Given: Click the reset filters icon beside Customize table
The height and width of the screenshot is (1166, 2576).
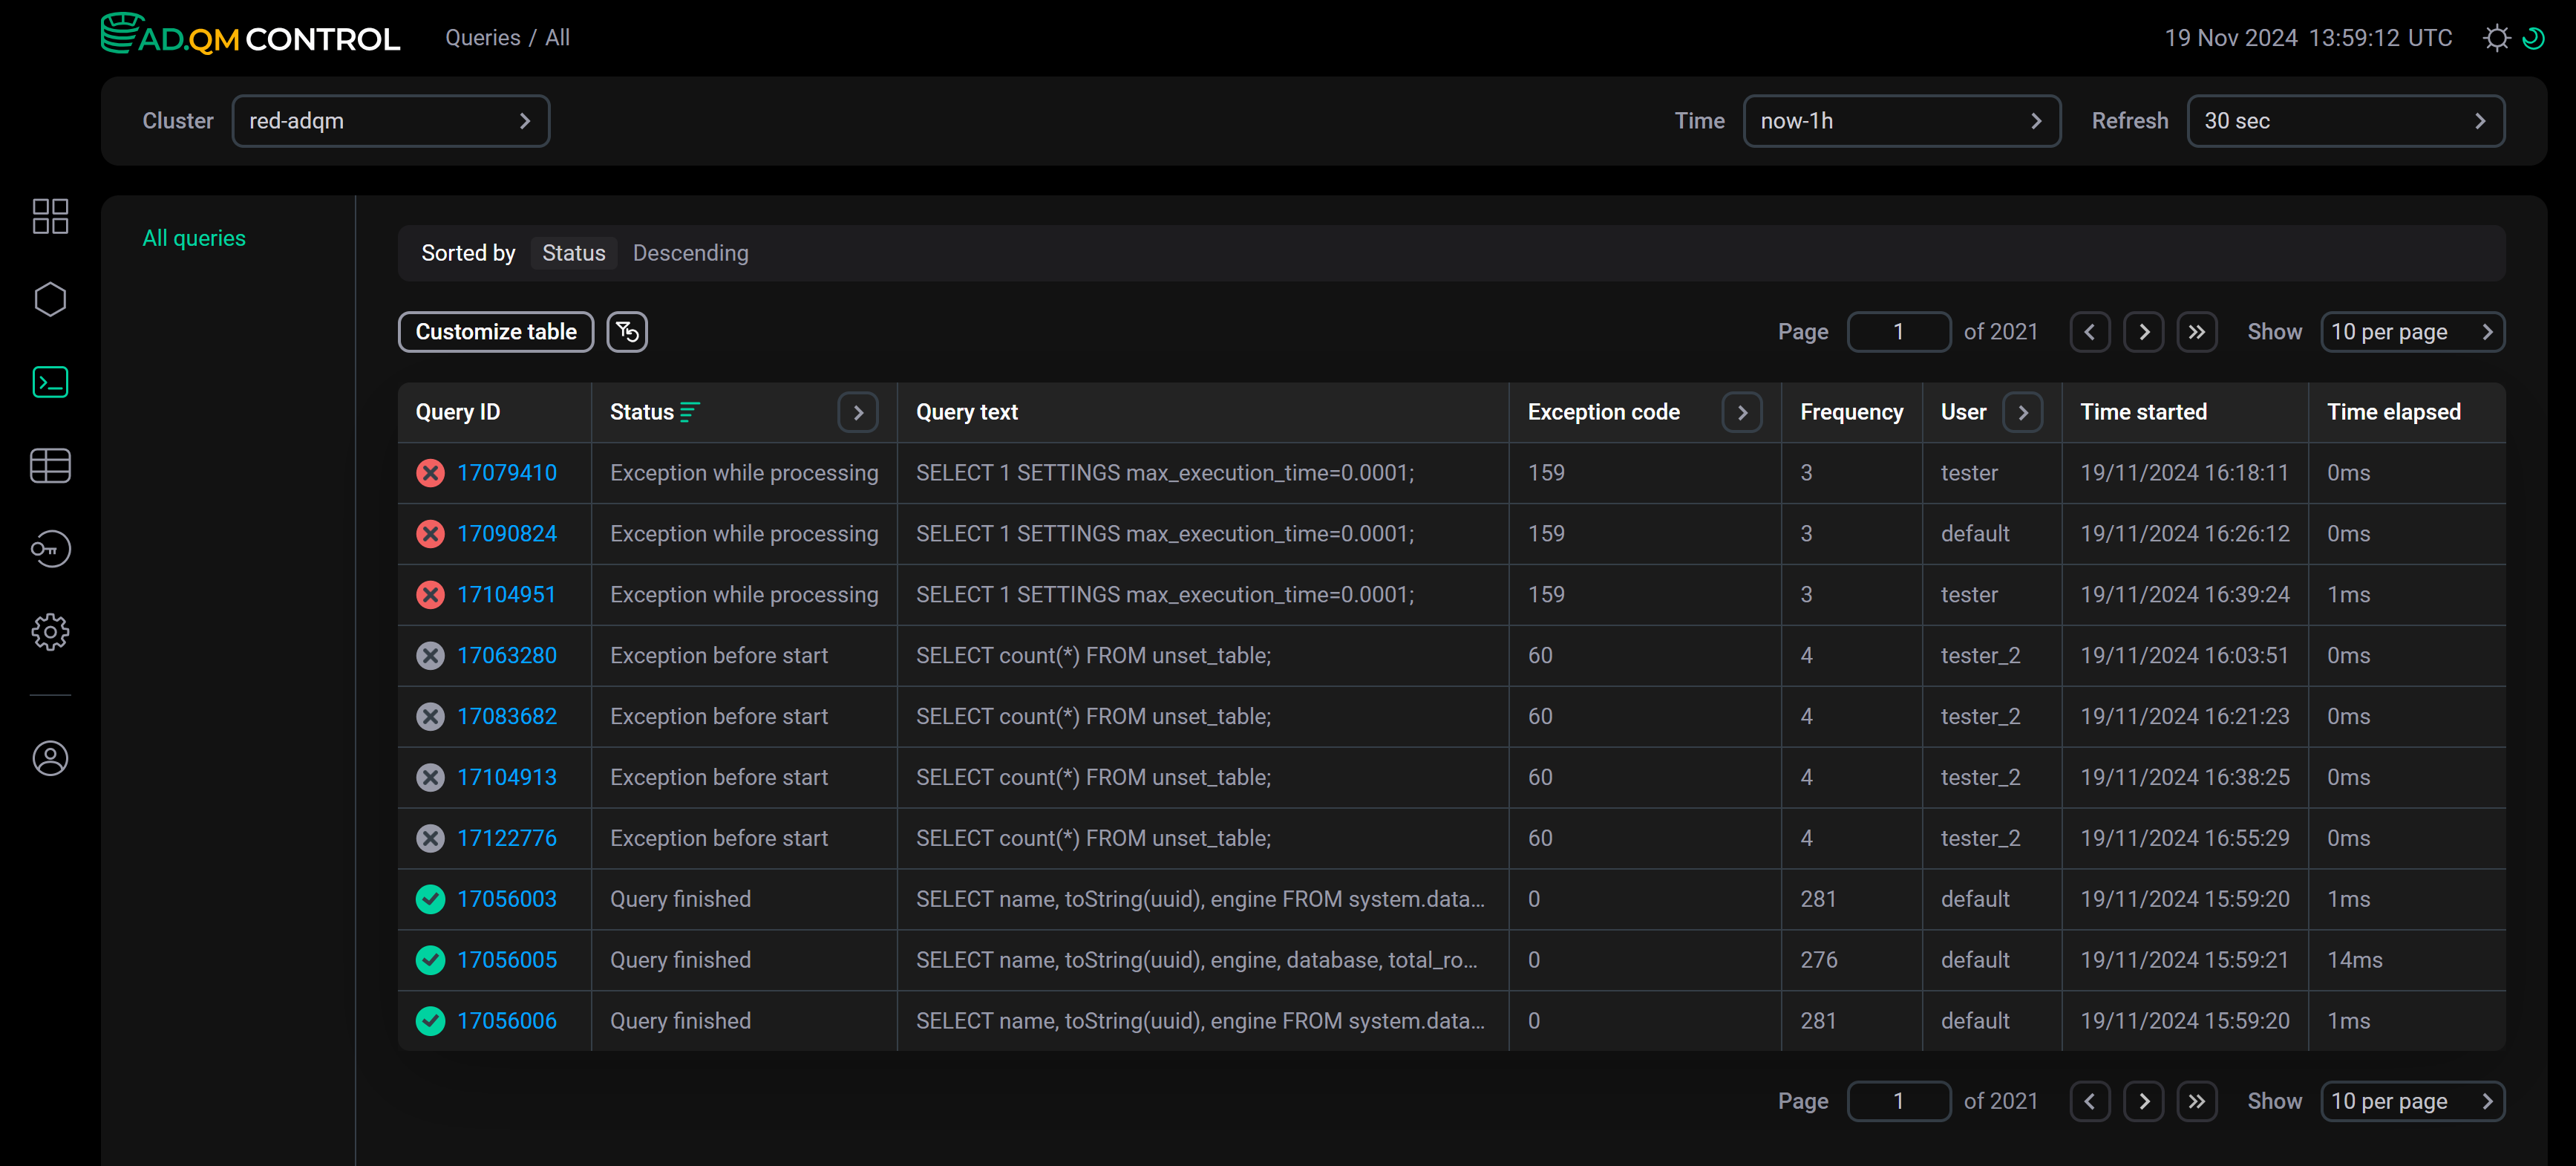Looking at the screenshot, I should (627, 332).
